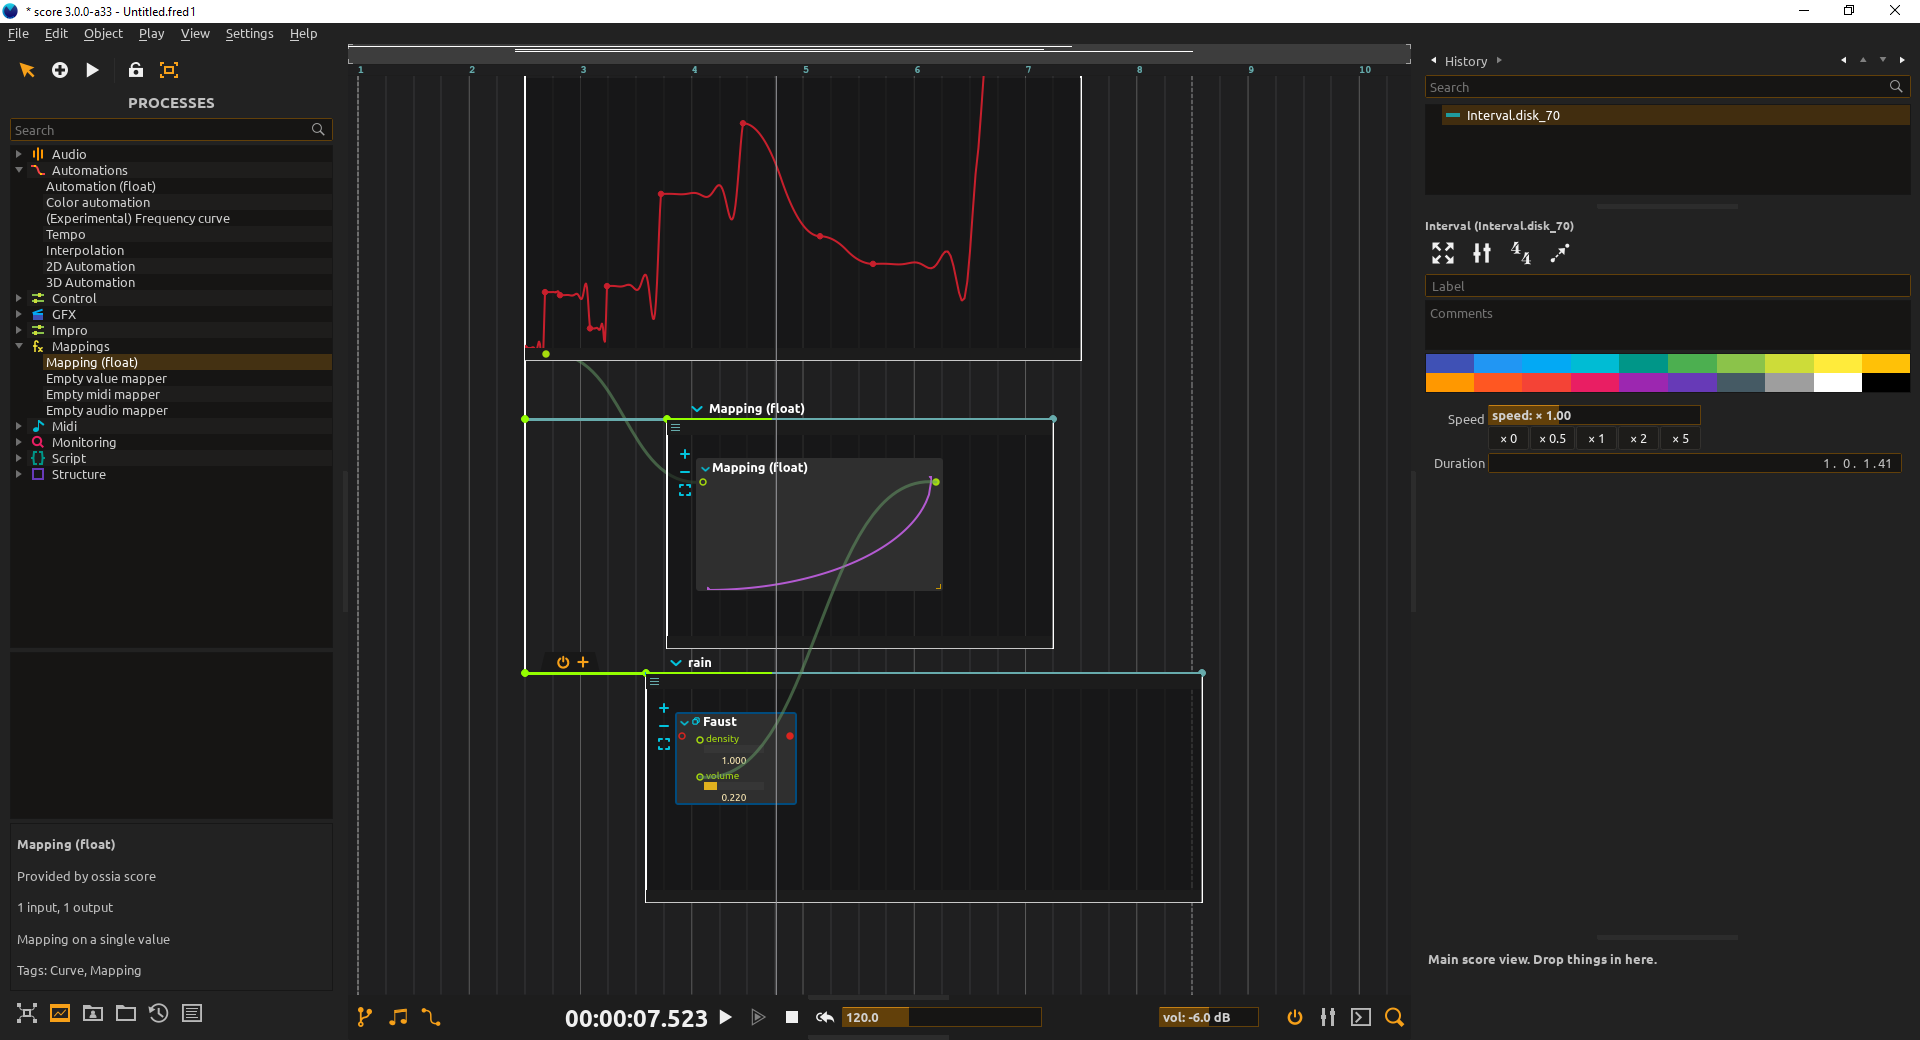Viewport: 1920px width, 1040px height.
Task: Activate the create (plus circle) tool
Action: pyautogui.click(x=60, y=70)
